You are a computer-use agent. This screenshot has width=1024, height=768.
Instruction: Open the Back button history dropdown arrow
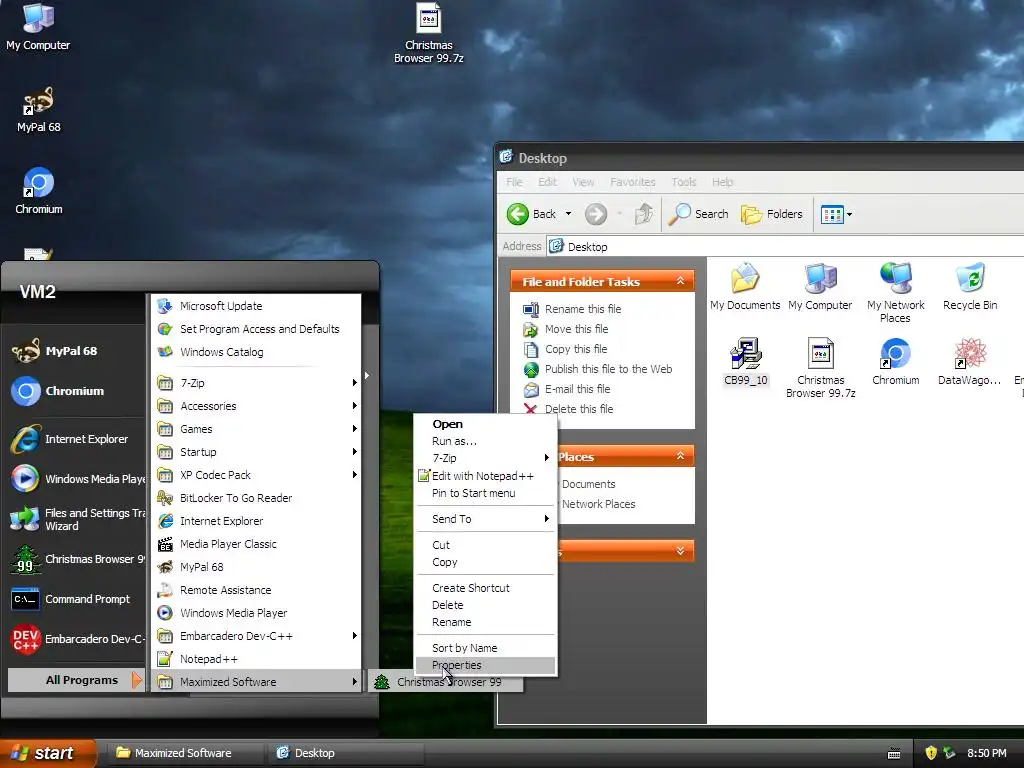pos(568,214)
